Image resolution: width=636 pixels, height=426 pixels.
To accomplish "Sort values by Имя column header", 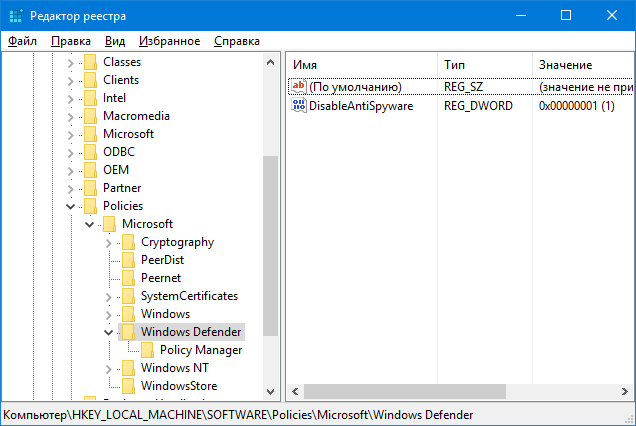I will click(362, 65).
